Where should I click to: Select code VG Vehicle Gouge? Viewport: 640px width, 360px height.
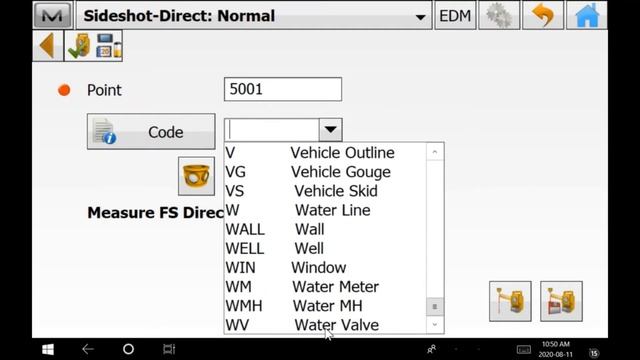click(325, 172)
